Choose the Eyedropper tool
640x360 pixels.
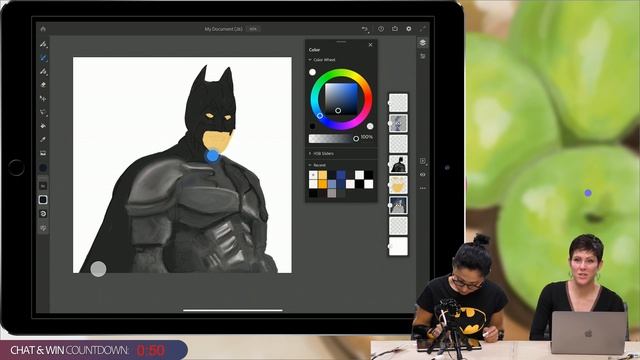[43, 140]
